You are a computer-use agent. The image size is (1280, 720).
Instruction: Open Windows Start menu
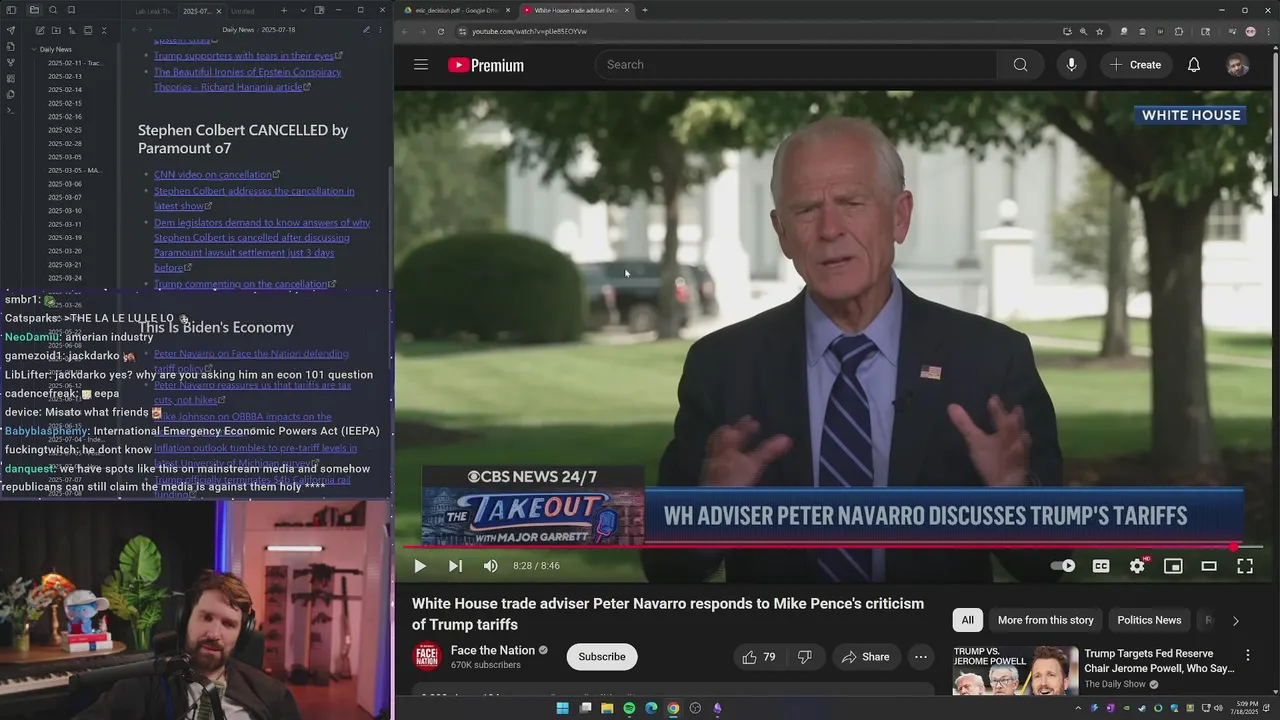point(562,708)
